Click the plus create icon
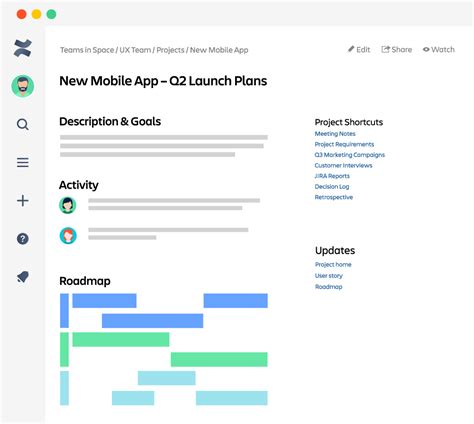 pos(23,201)
